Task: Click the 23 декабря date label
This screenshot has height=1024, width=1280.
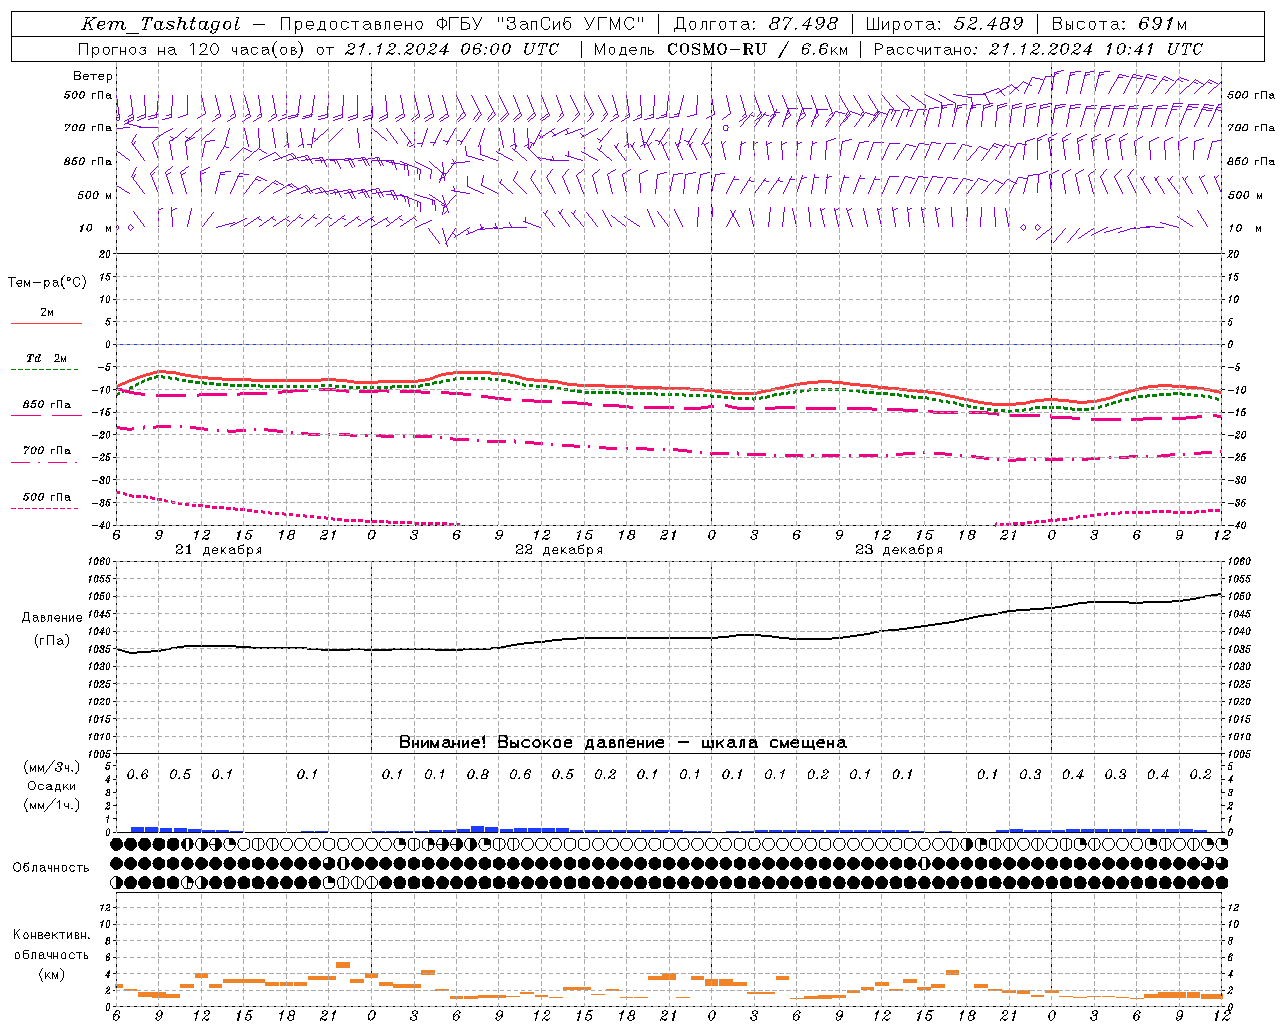Action: (899, 550)
